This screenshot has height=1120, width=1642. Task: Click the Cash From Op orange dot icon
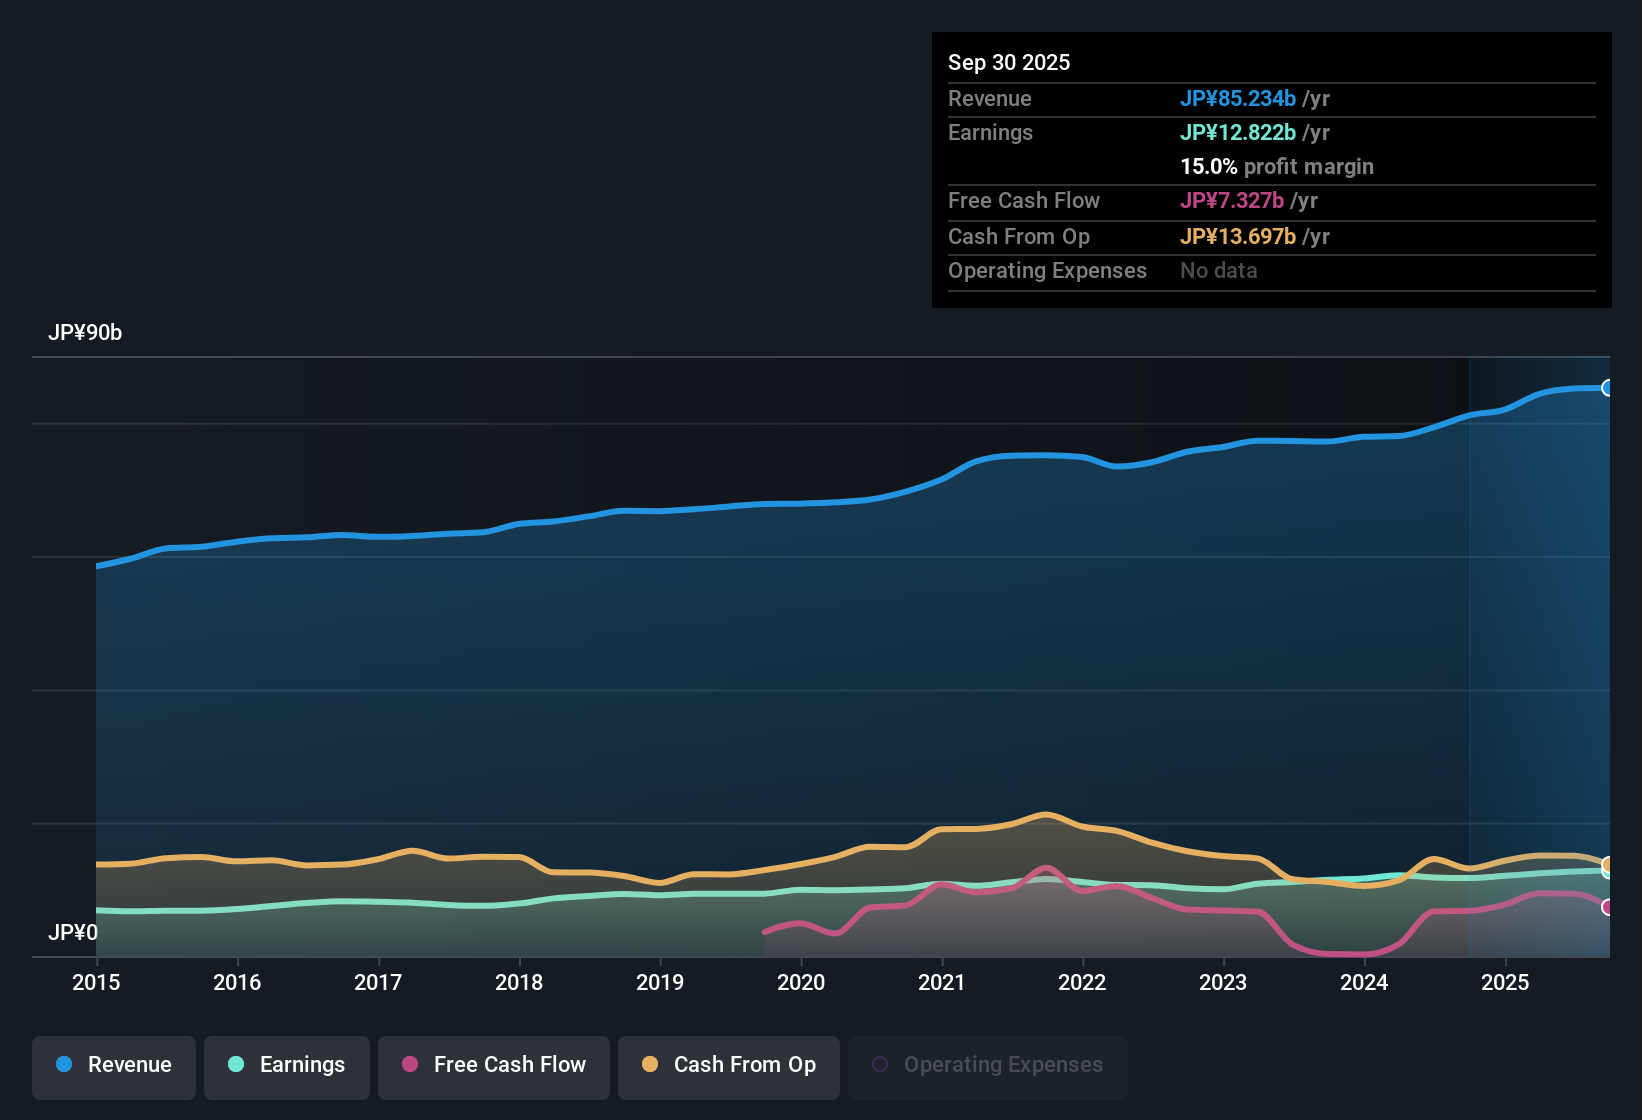pyautogui.click(x=649, y=1065)
